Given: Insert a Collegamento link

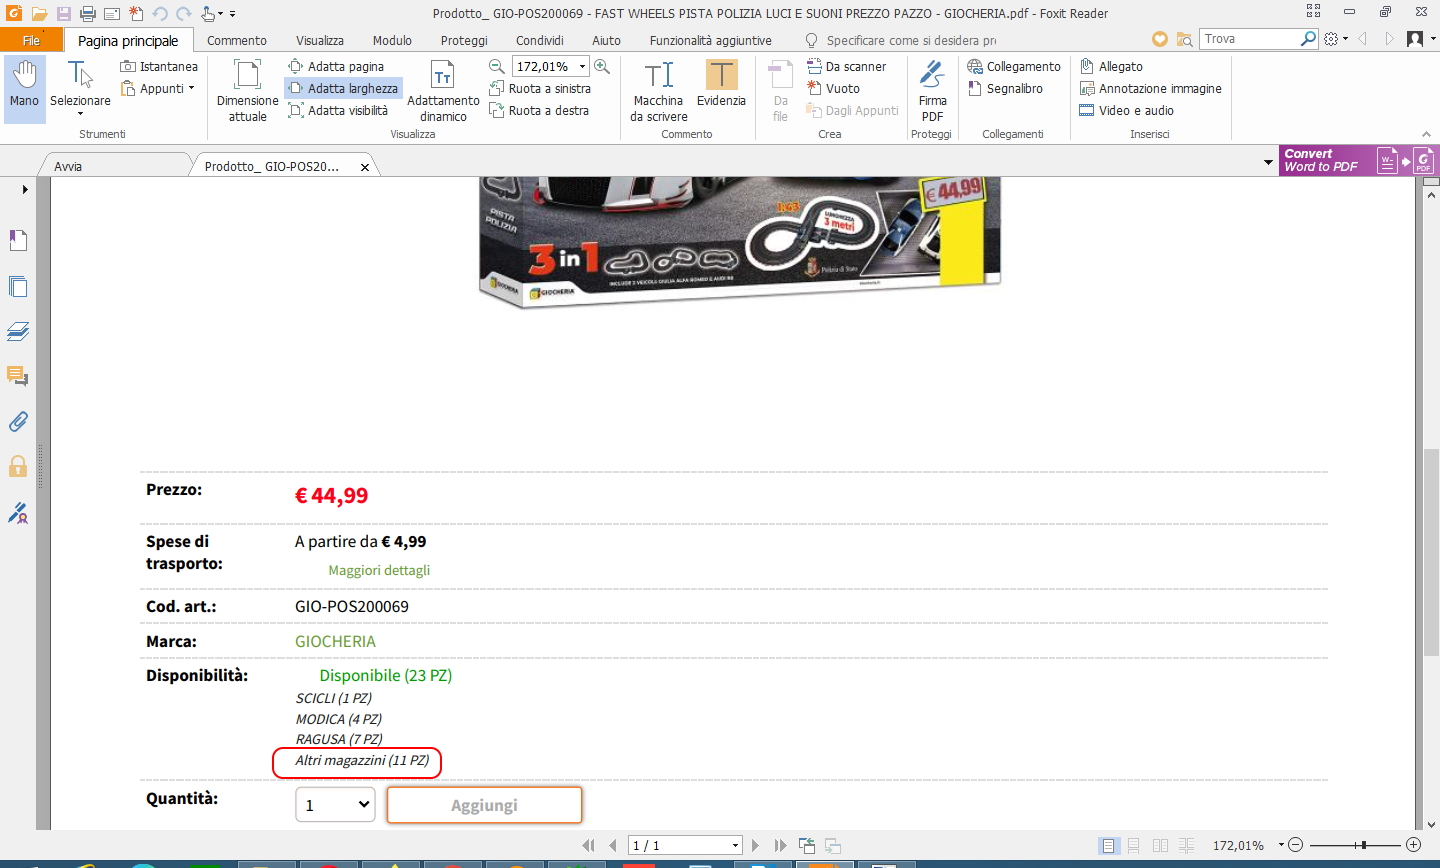Looking at the screenshot, I should [x=1014, y=66].
